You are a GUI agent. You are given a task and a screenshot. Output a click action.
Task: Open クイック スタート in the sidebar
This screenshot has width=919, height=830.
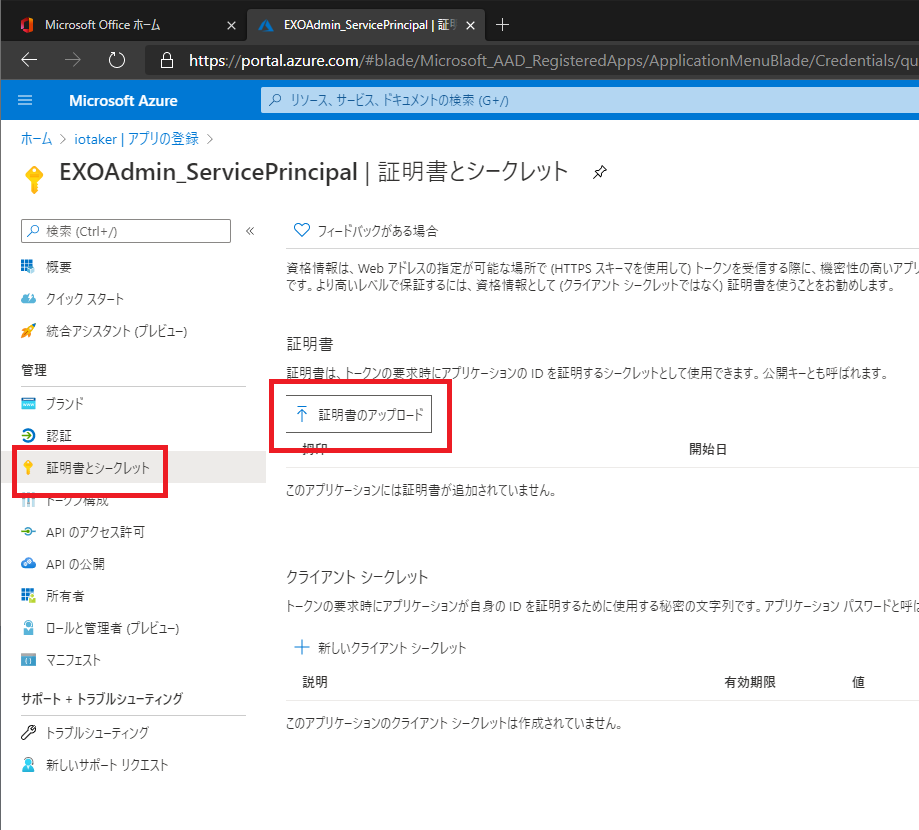[x=84, y=299]
